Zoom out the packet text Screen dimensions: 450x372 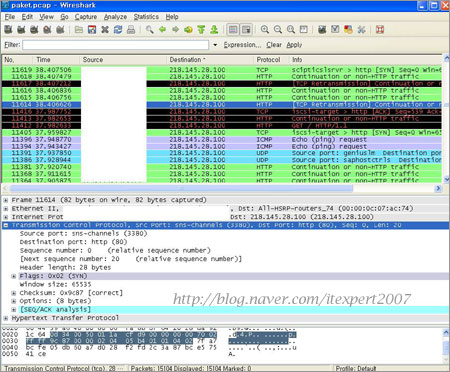278,30
